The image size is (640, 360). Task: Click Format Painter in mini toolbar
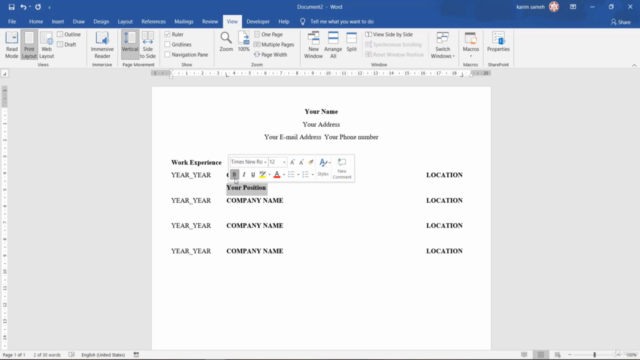pos(311,162)
